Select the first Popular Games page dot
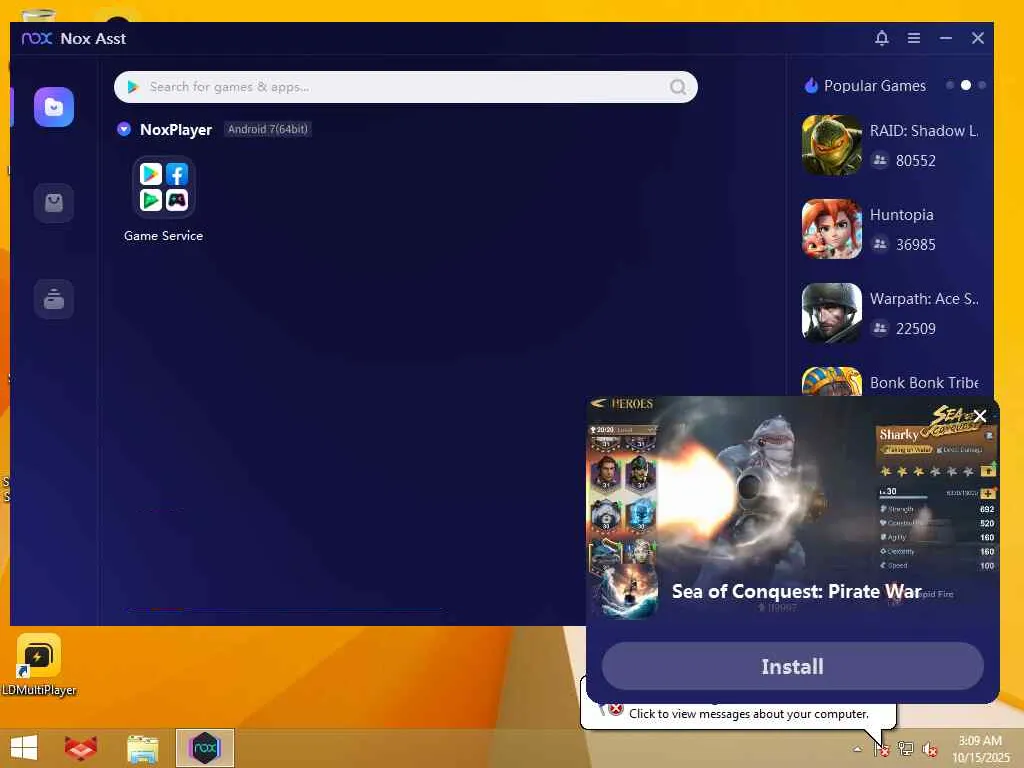Viewport: 1024px width, 768px height. 950,86
